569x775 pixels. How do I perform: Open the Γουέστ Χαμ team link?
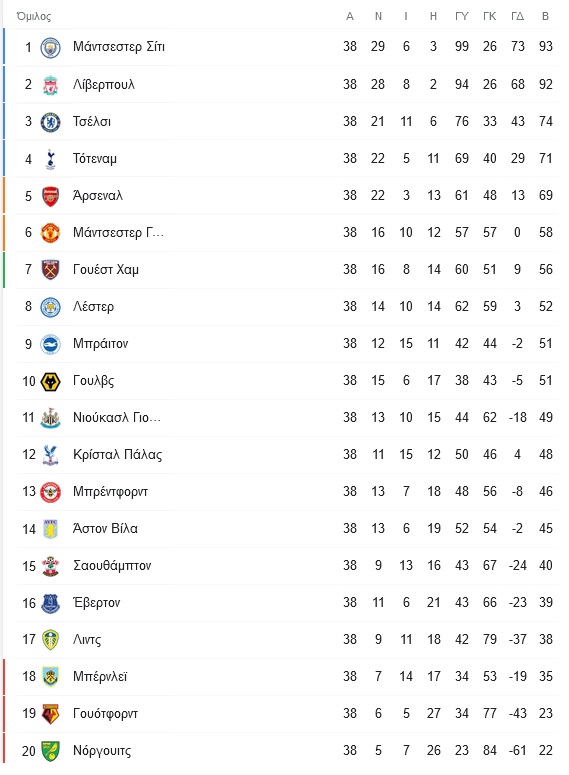point(106,269)
